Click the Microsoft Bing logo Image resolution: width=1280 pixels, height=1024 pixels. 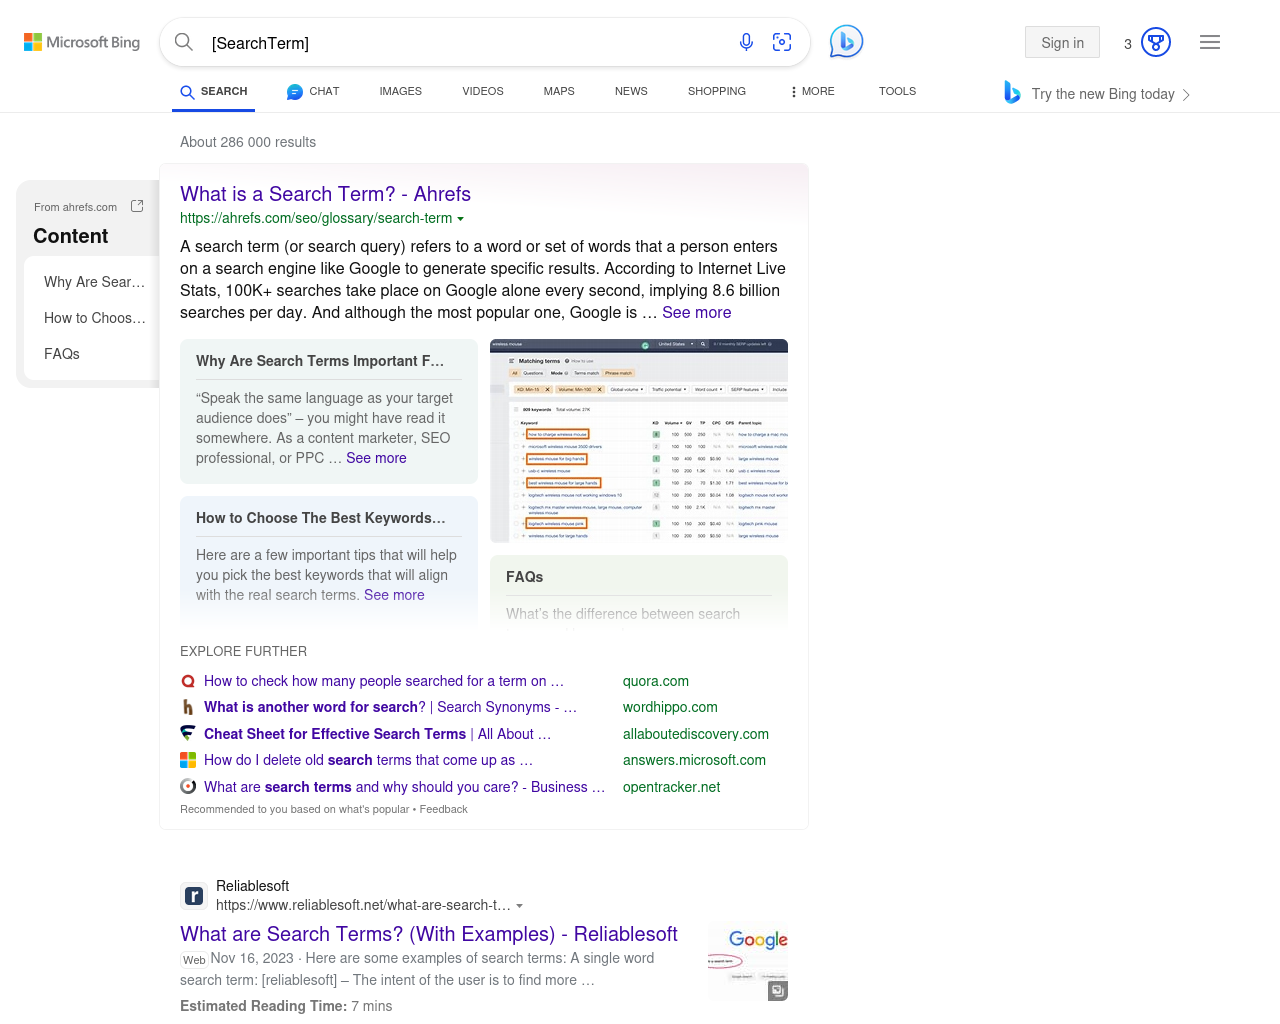[x=82, y=42]
